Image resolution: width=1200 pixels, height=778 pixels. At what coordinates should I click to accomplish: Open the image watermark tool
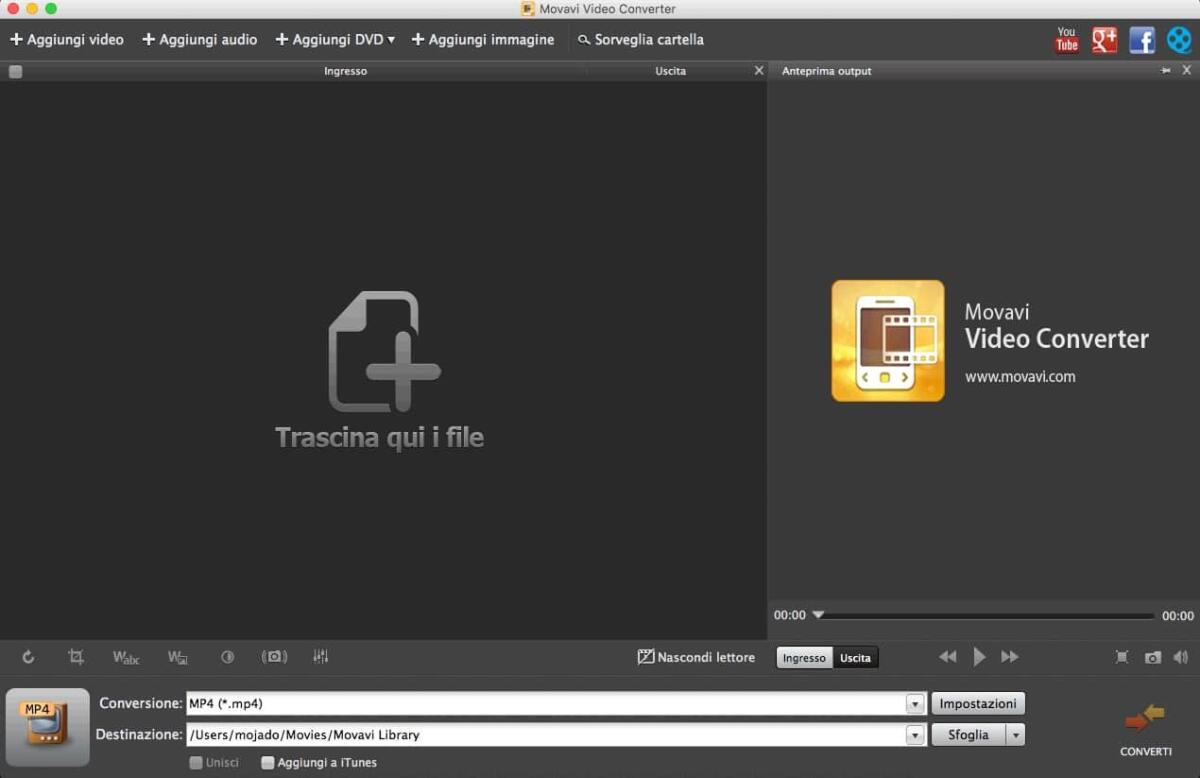point(177,657)
